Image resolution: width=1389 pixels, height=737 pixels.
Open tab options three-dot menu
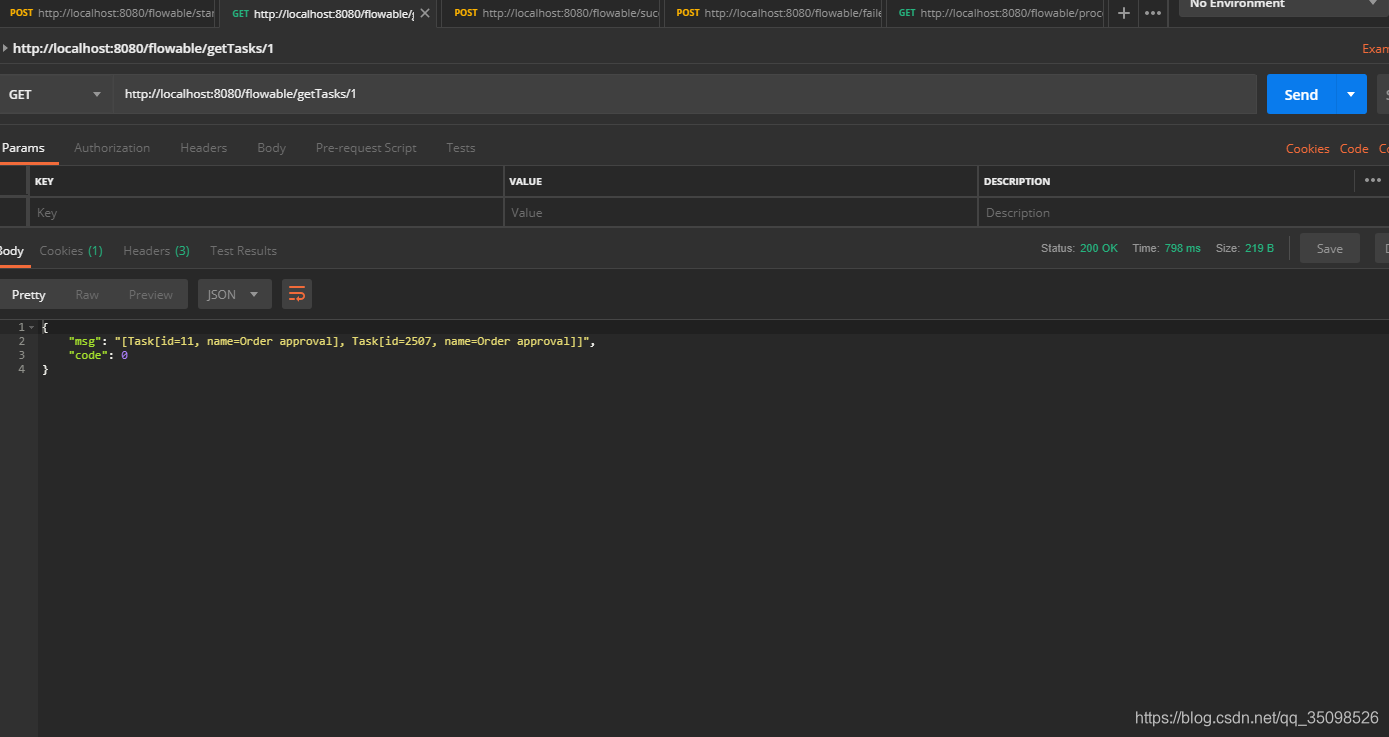coord(1152,13)
